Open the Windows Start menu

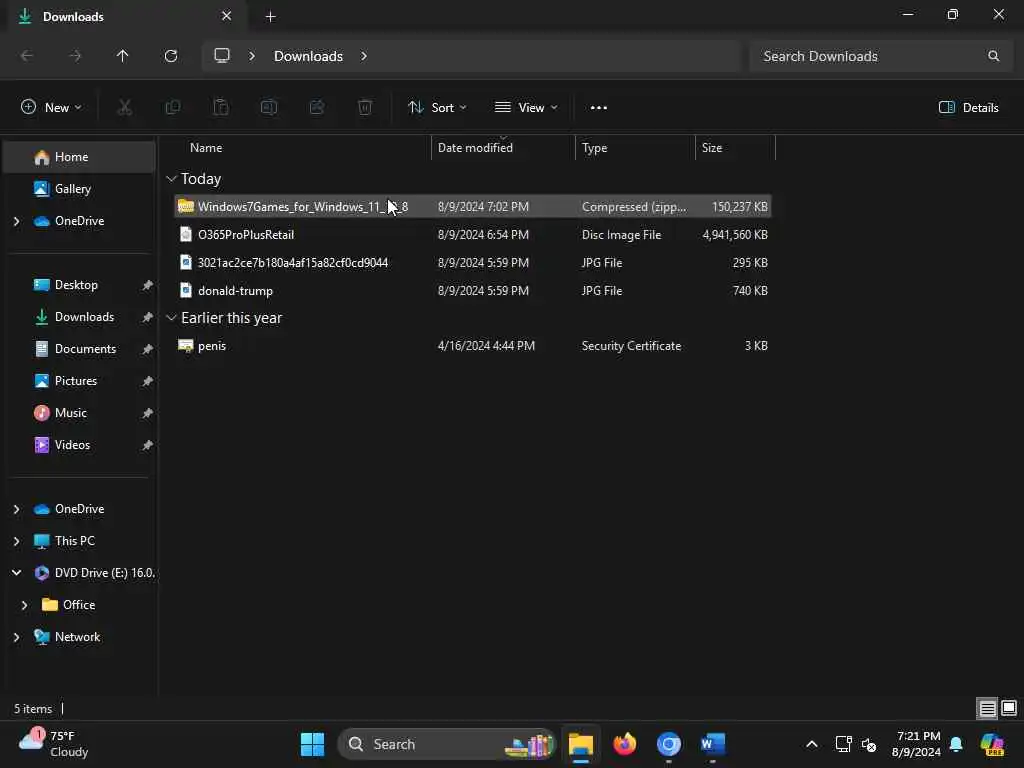(312, 744)
